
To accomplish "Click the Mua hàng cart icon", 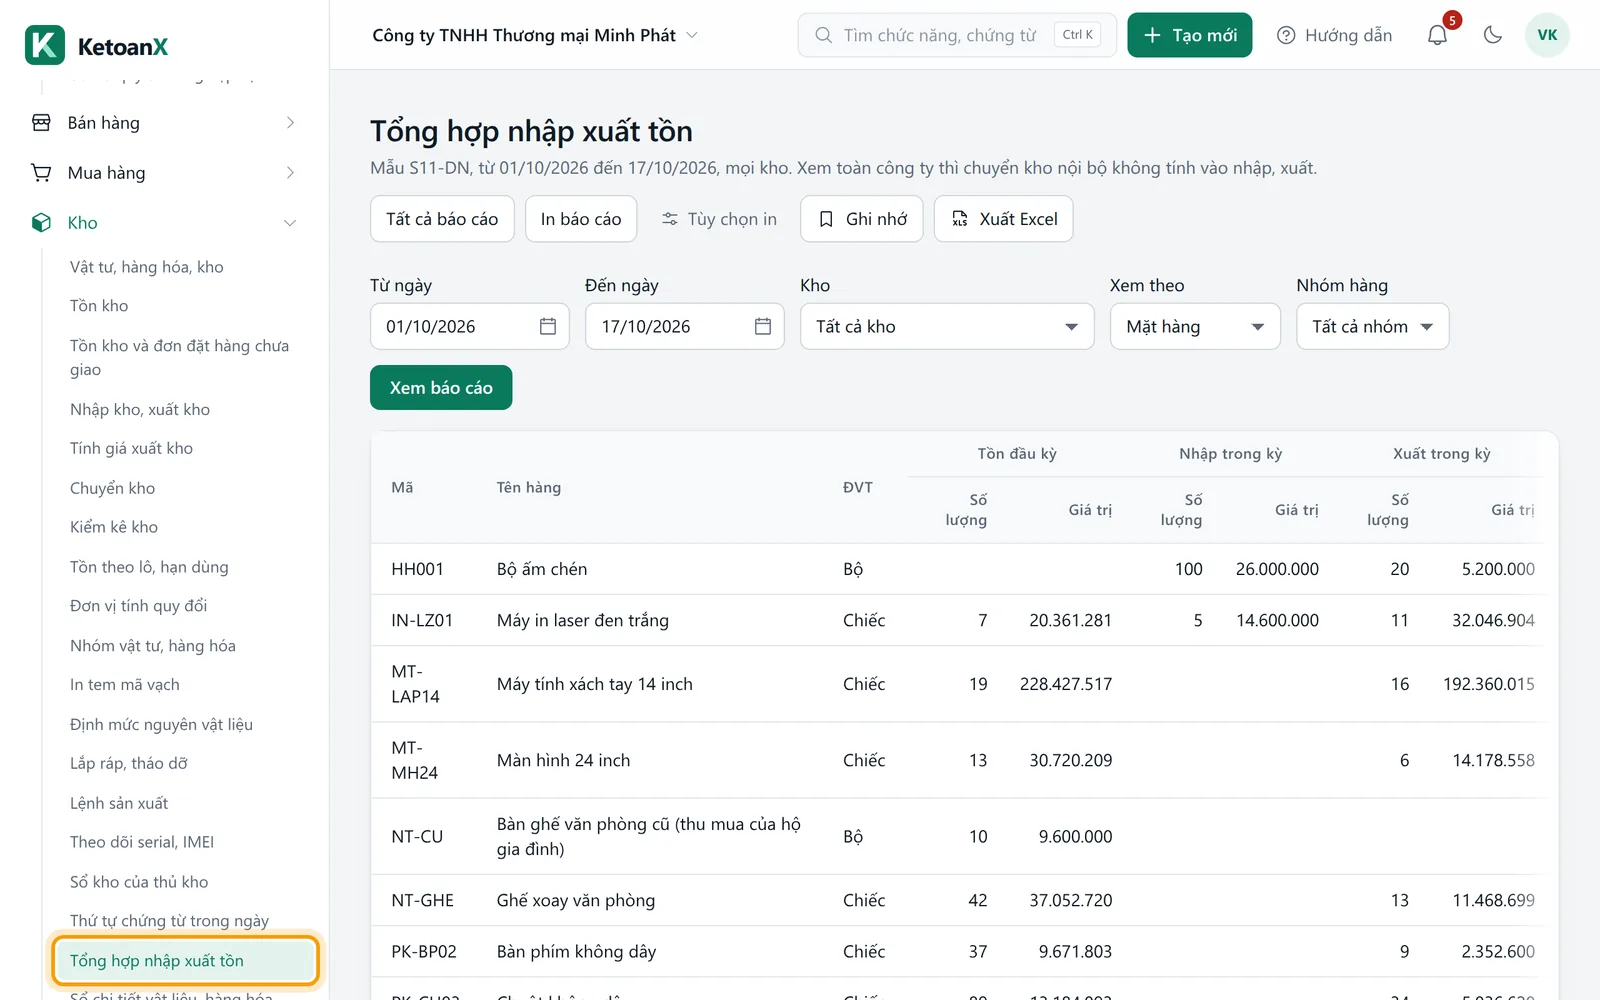I will click(41, 173).
